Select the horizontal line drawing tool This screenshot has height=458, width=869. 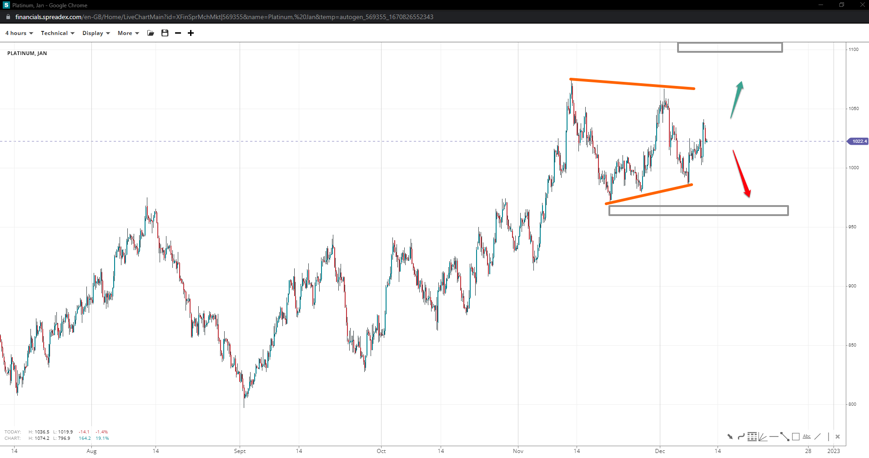coord(773,437)
